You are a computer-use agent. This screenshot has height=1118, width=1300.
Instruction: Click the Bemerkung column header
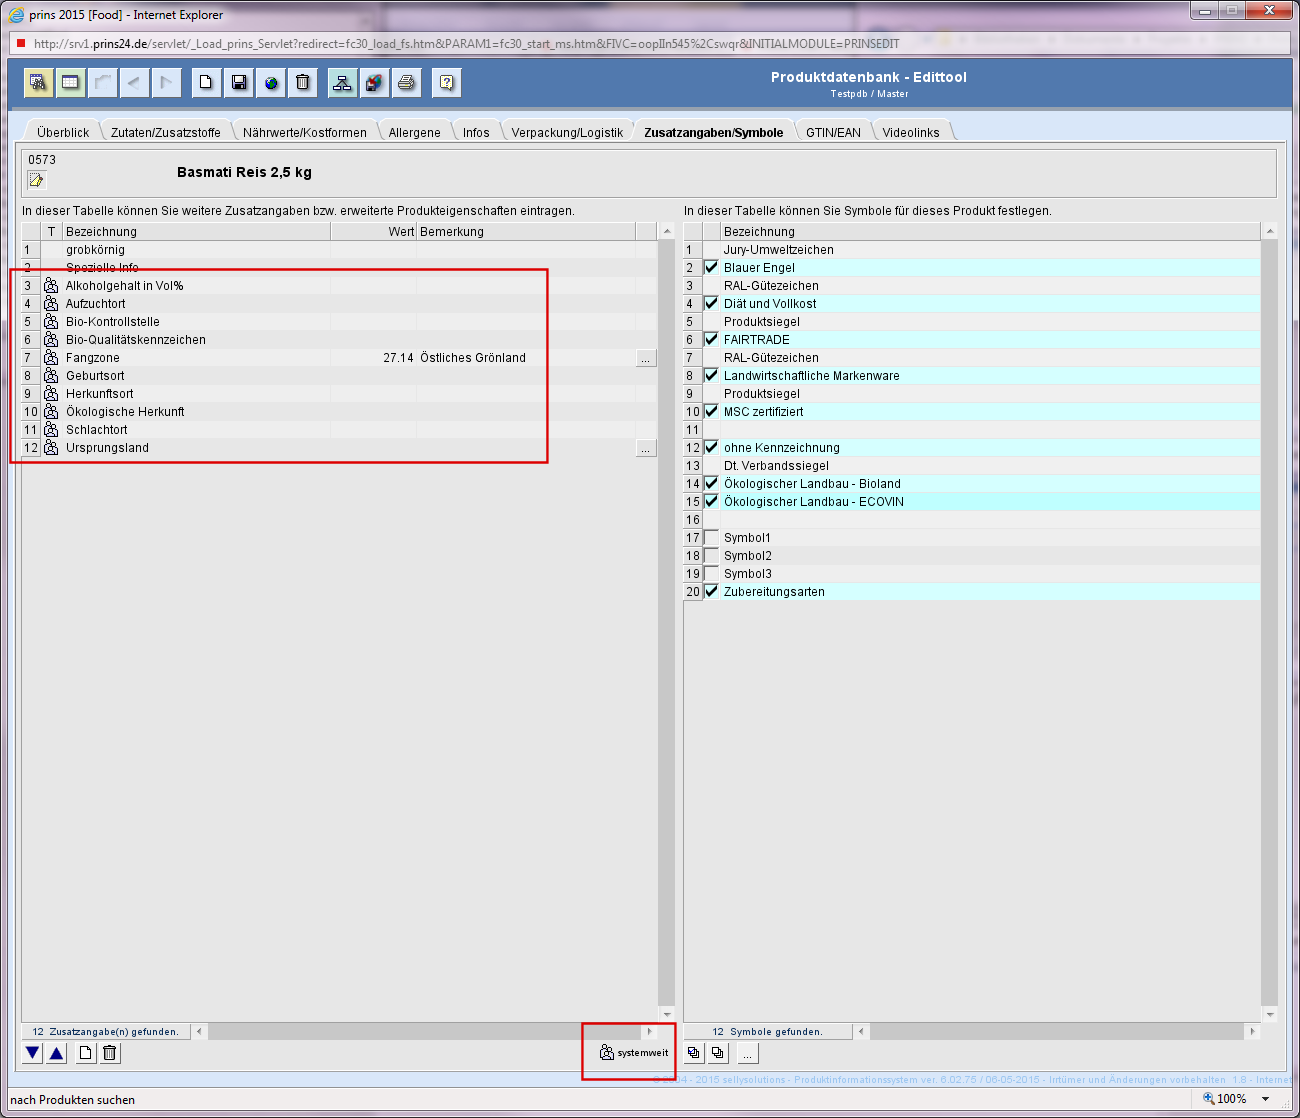tap(526, 231)
